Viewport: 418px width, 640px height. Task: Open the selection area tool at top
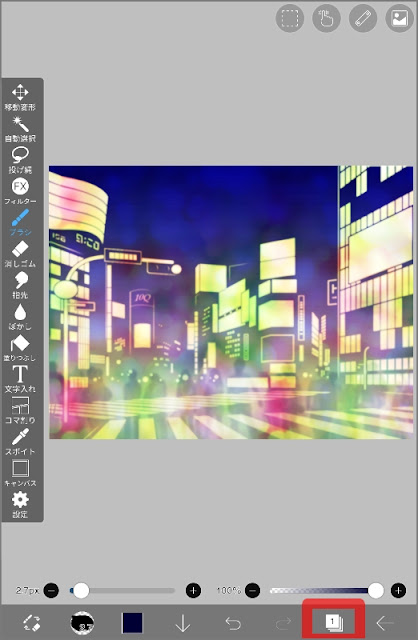(290, 18)
